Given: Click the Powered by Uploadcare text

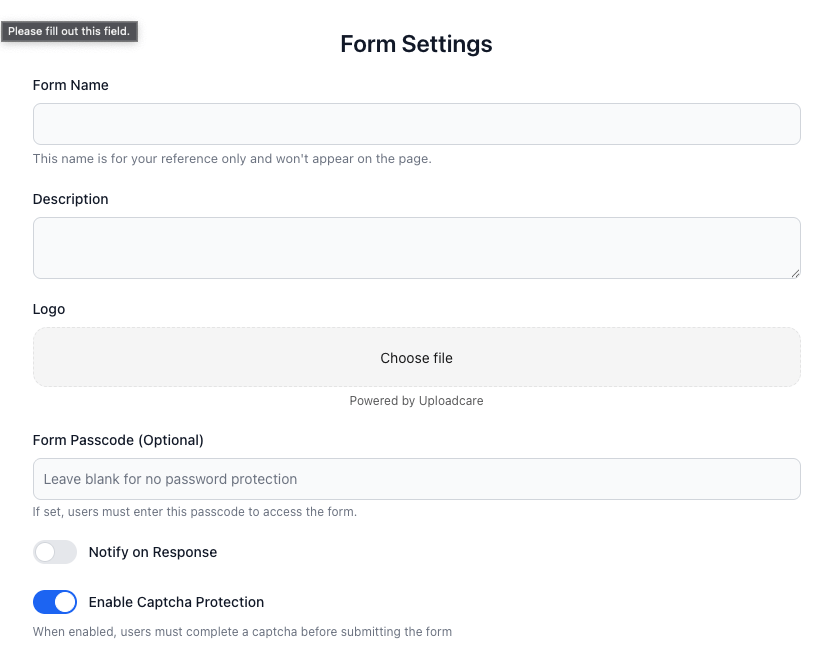Looking at the screenshot, I should [416, 401].
